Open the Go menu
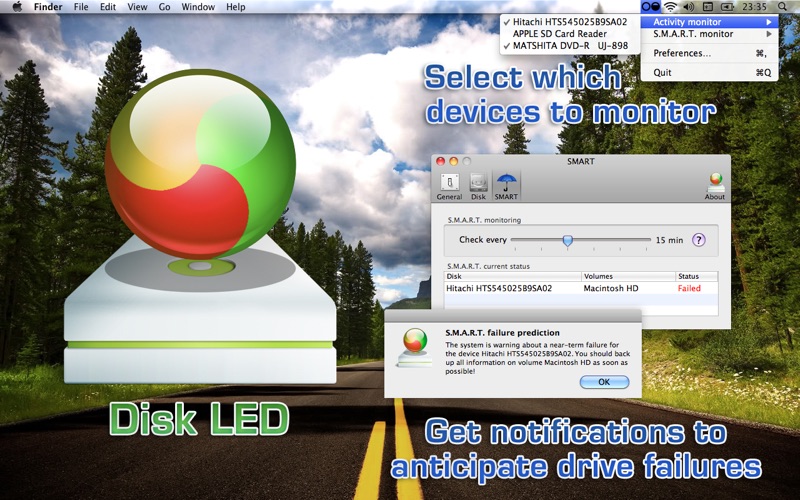 164,7
